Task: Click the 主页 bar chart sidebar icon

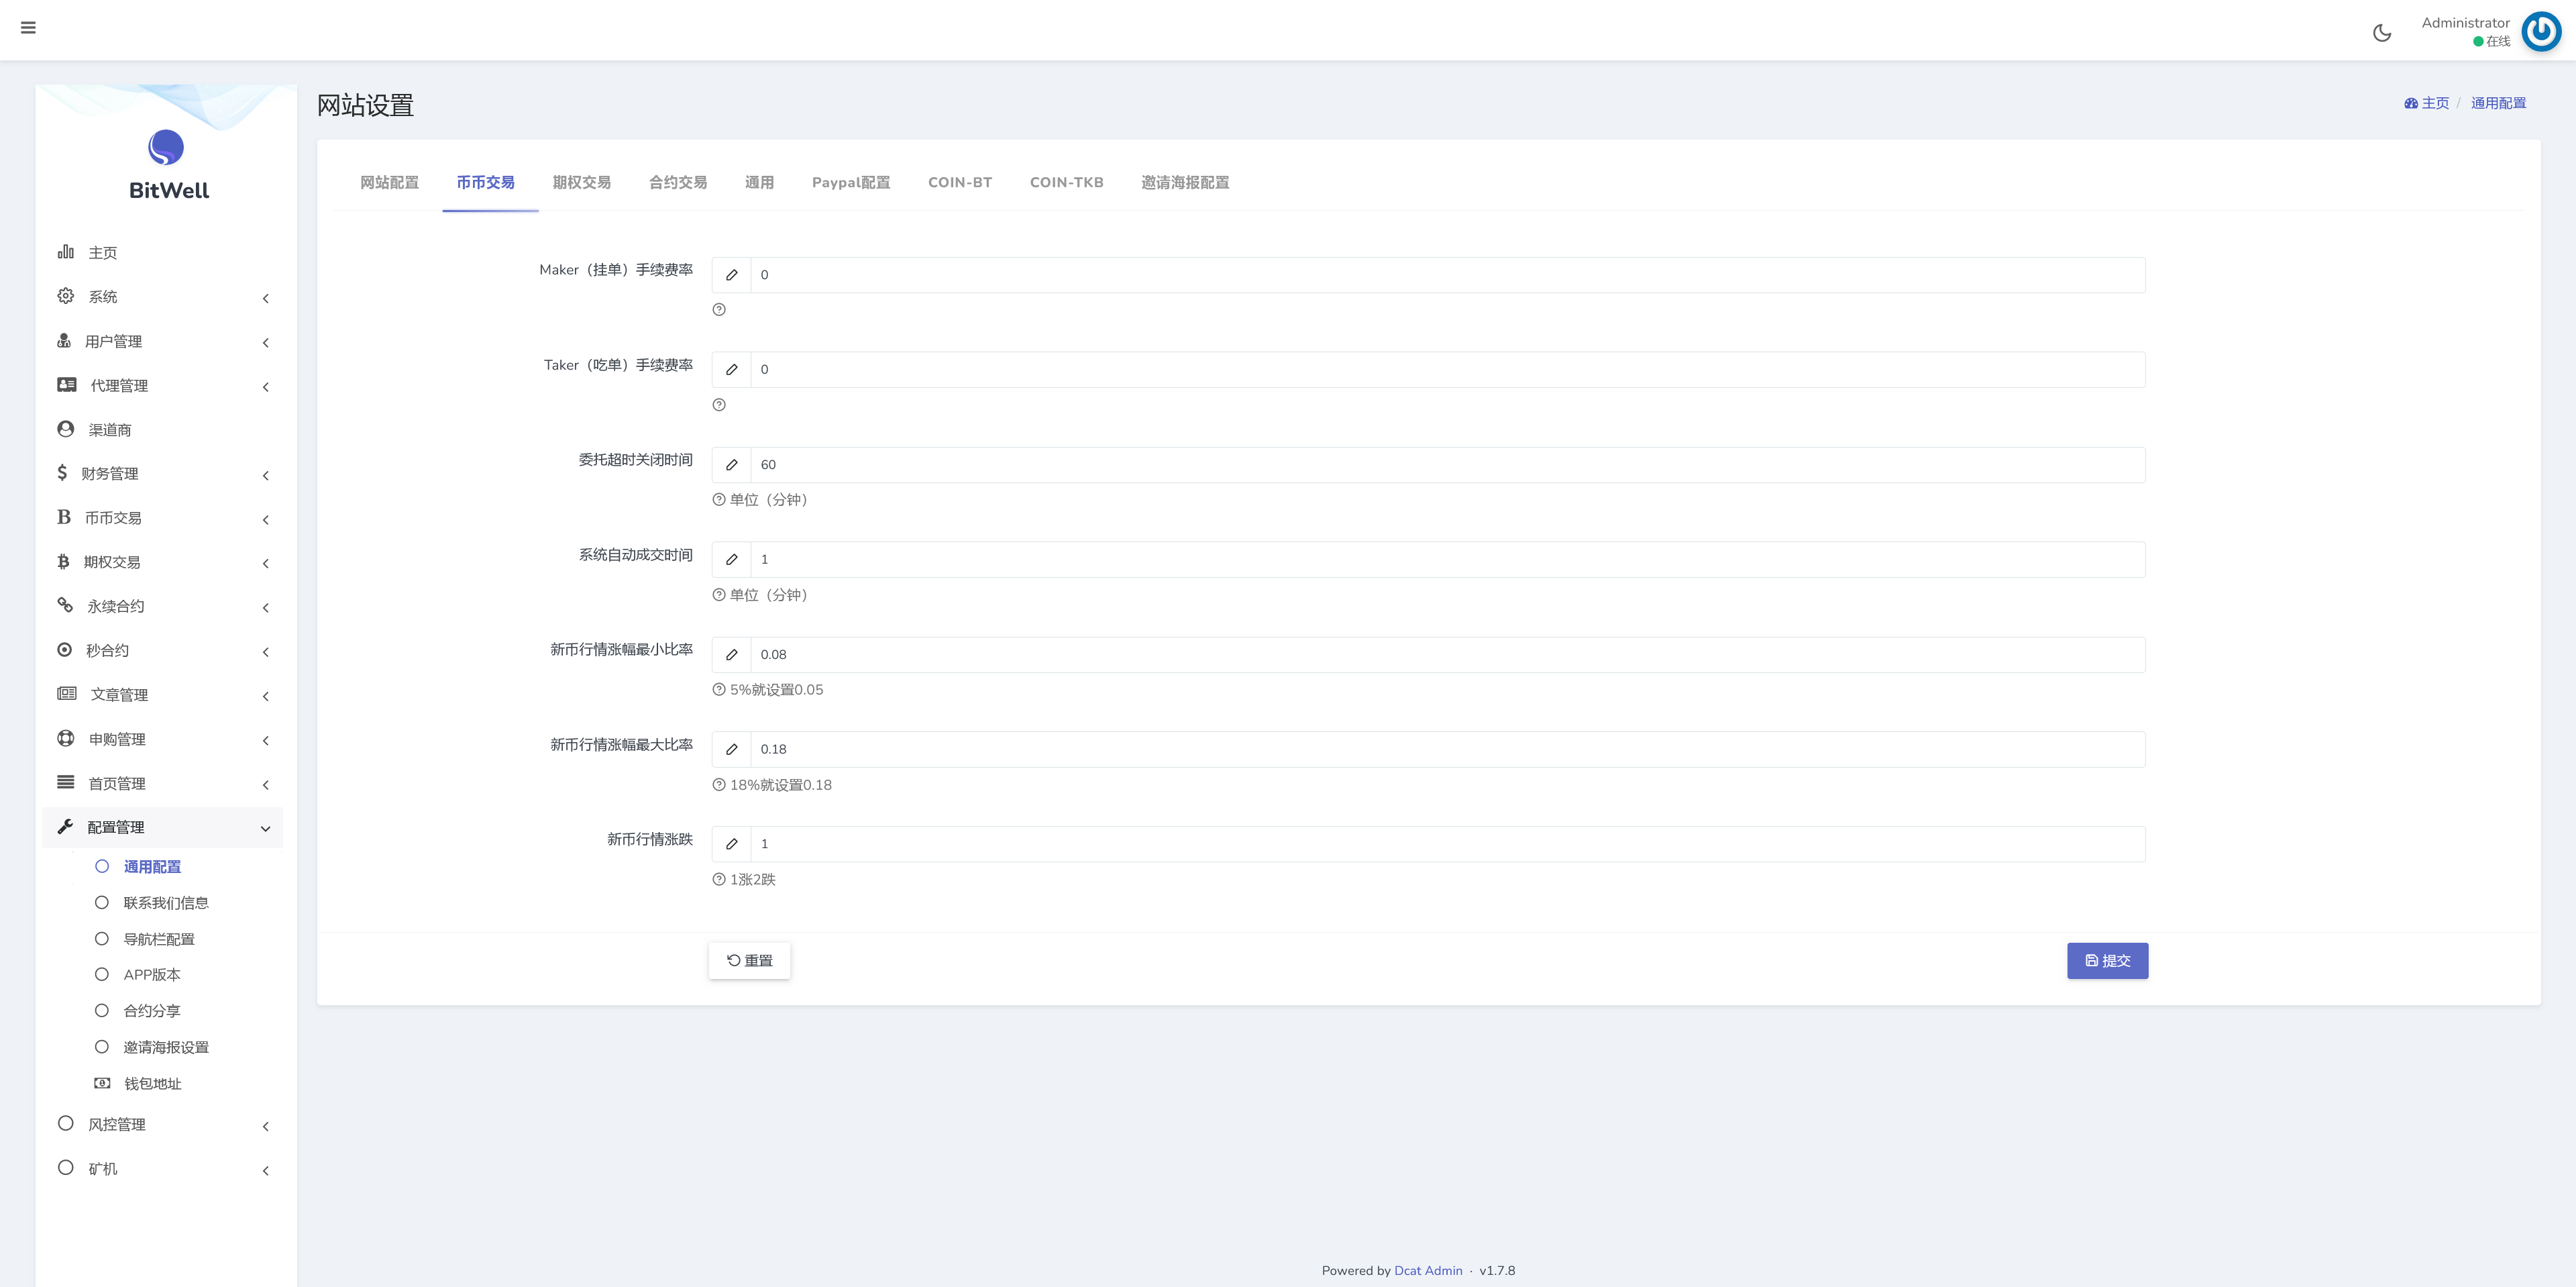Action: pos(66,252)
